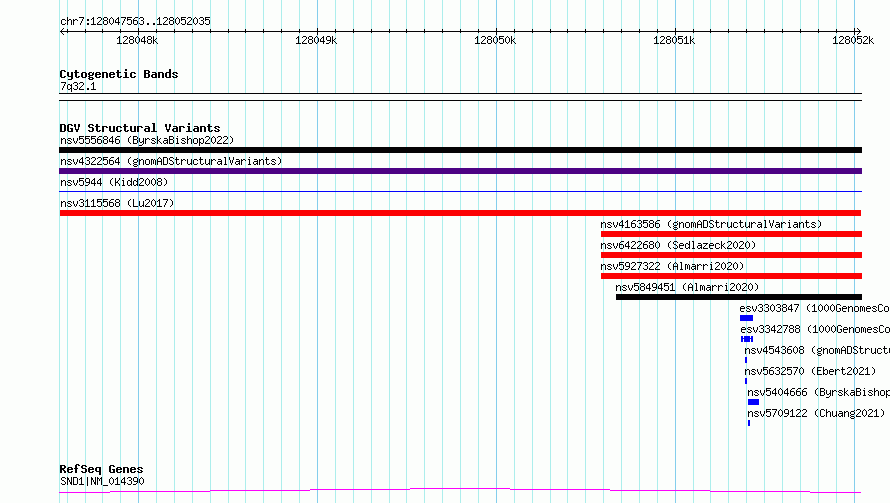Open nsv3115568 (Lu2017) label
890x503 pixels.
117,203
